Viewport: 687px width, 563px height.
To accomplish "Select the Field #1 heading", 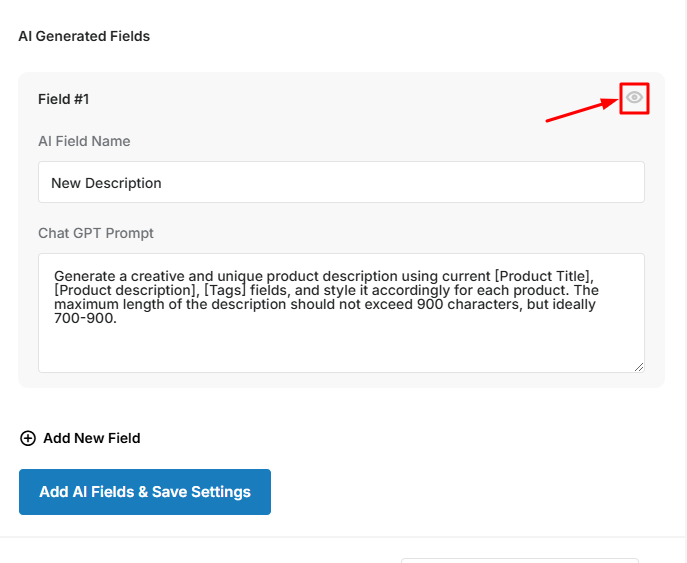I will coord(64,99).
